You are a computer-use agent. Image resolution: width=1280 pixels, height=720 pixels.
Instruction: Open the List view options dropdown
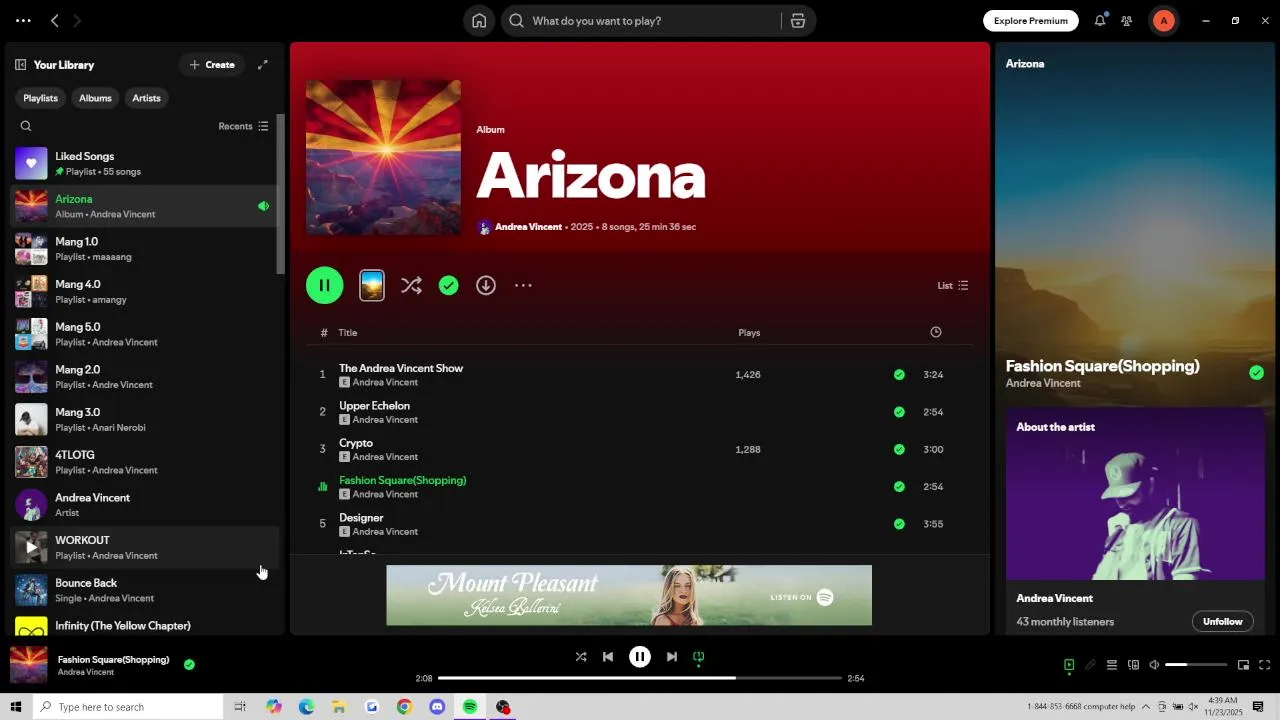(x=952, y=286)
